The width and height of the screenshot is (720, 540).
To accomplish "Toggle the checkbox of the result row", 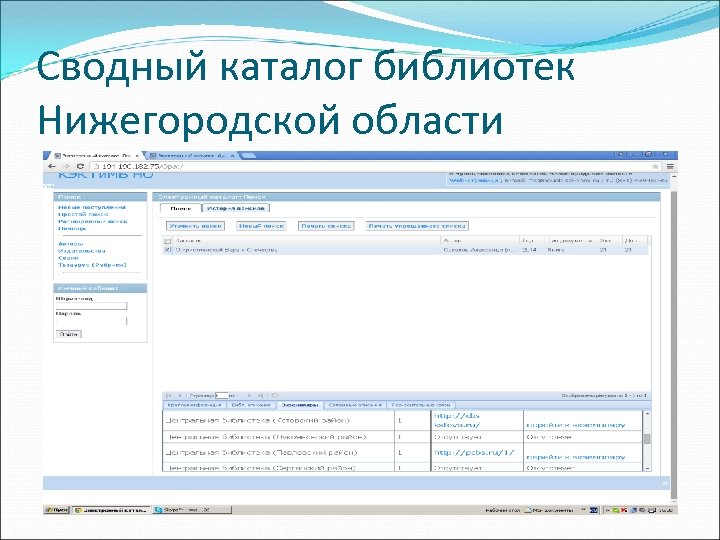I will (168, 250).
